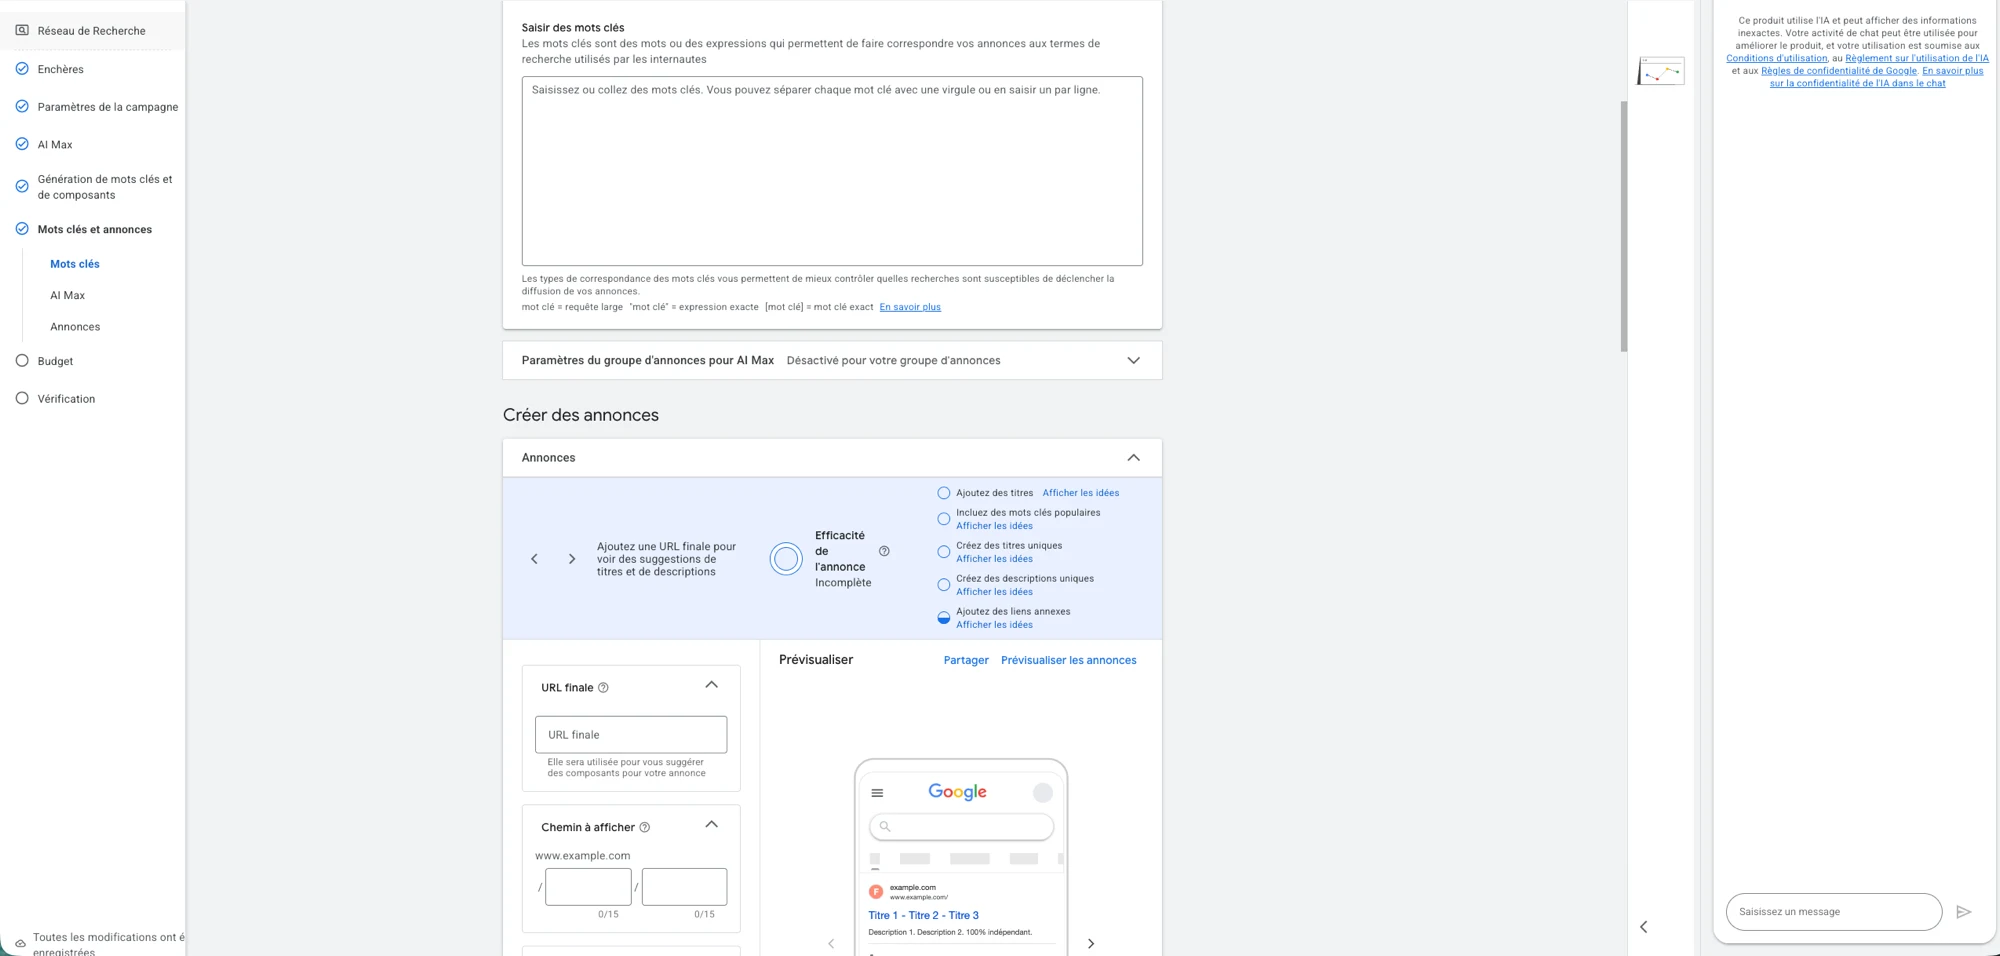
Task: Click the keywords text area
Action: coord(832,171)
